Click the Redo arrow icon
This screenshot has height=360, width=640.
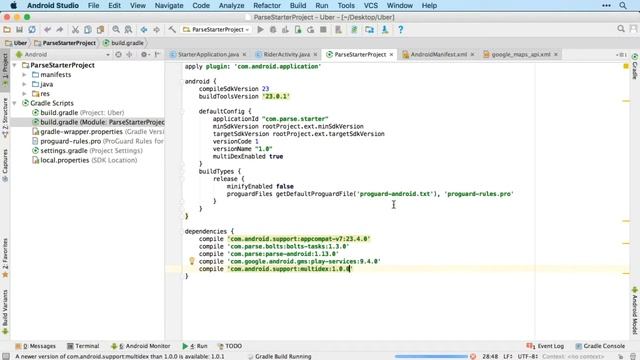(60, 29)
